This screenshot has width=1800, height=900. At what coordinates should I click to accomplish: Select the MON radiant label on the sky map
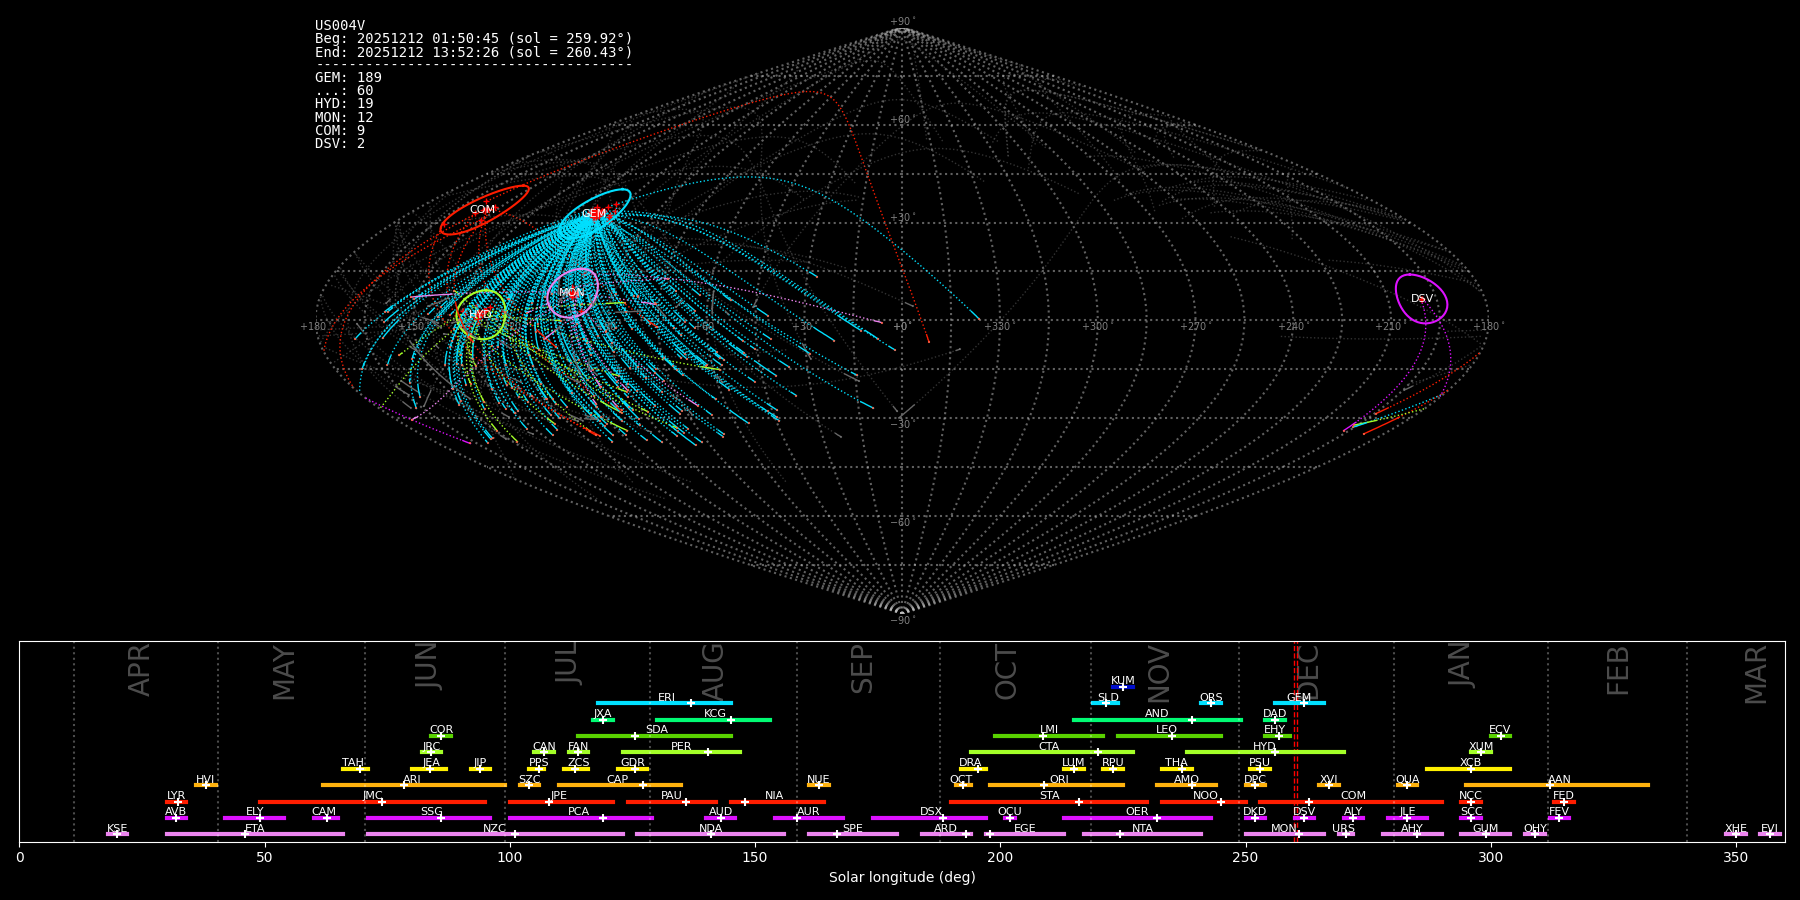(571, 293)
